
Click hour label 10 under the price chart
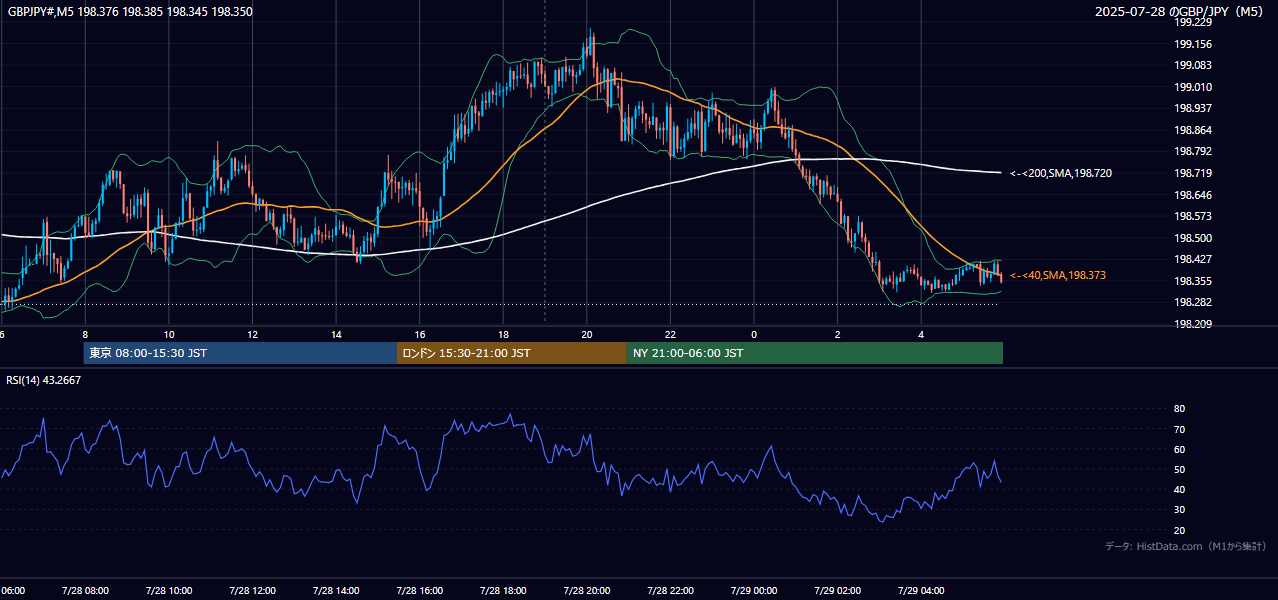[169, 335]
